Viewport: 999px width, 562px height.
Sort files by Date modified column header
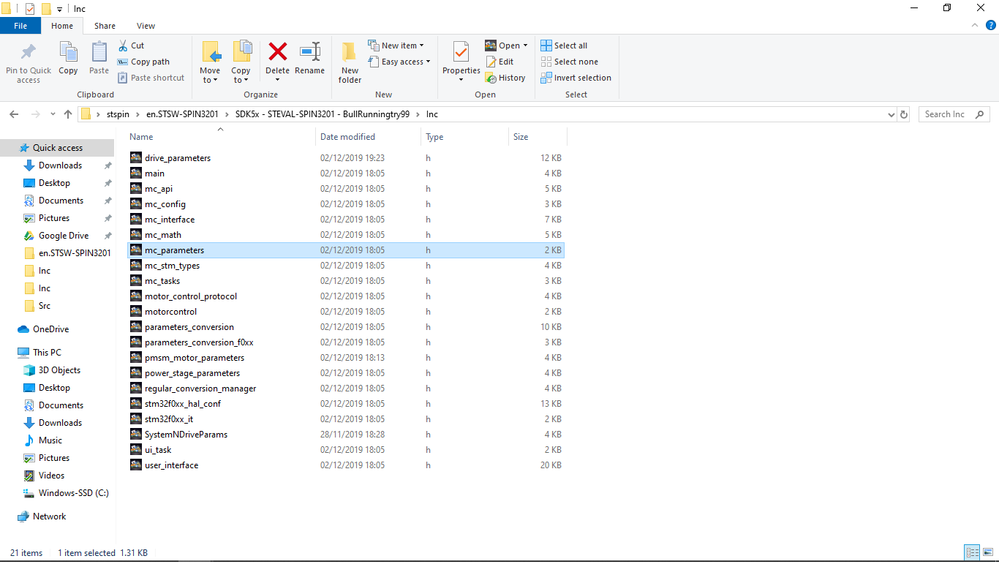pos(347,136)
